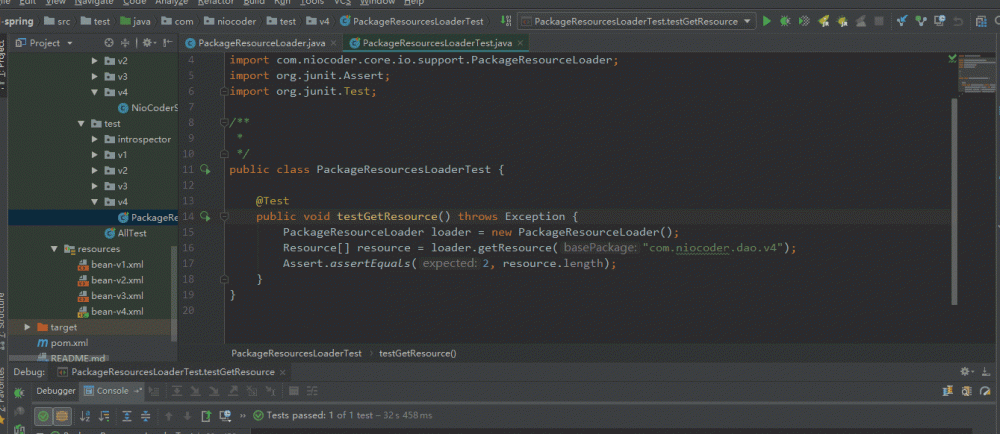Image resolution: width=1000 pixels, height=434 pixels.
Task: Close the debug session tab
Action: (283, 372)
